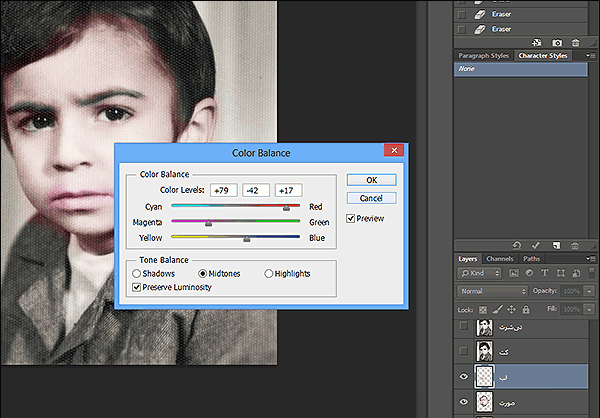Delete current state with History panel trash icon
The height and width of the screenshot is (418, 600).
point(576,42)
